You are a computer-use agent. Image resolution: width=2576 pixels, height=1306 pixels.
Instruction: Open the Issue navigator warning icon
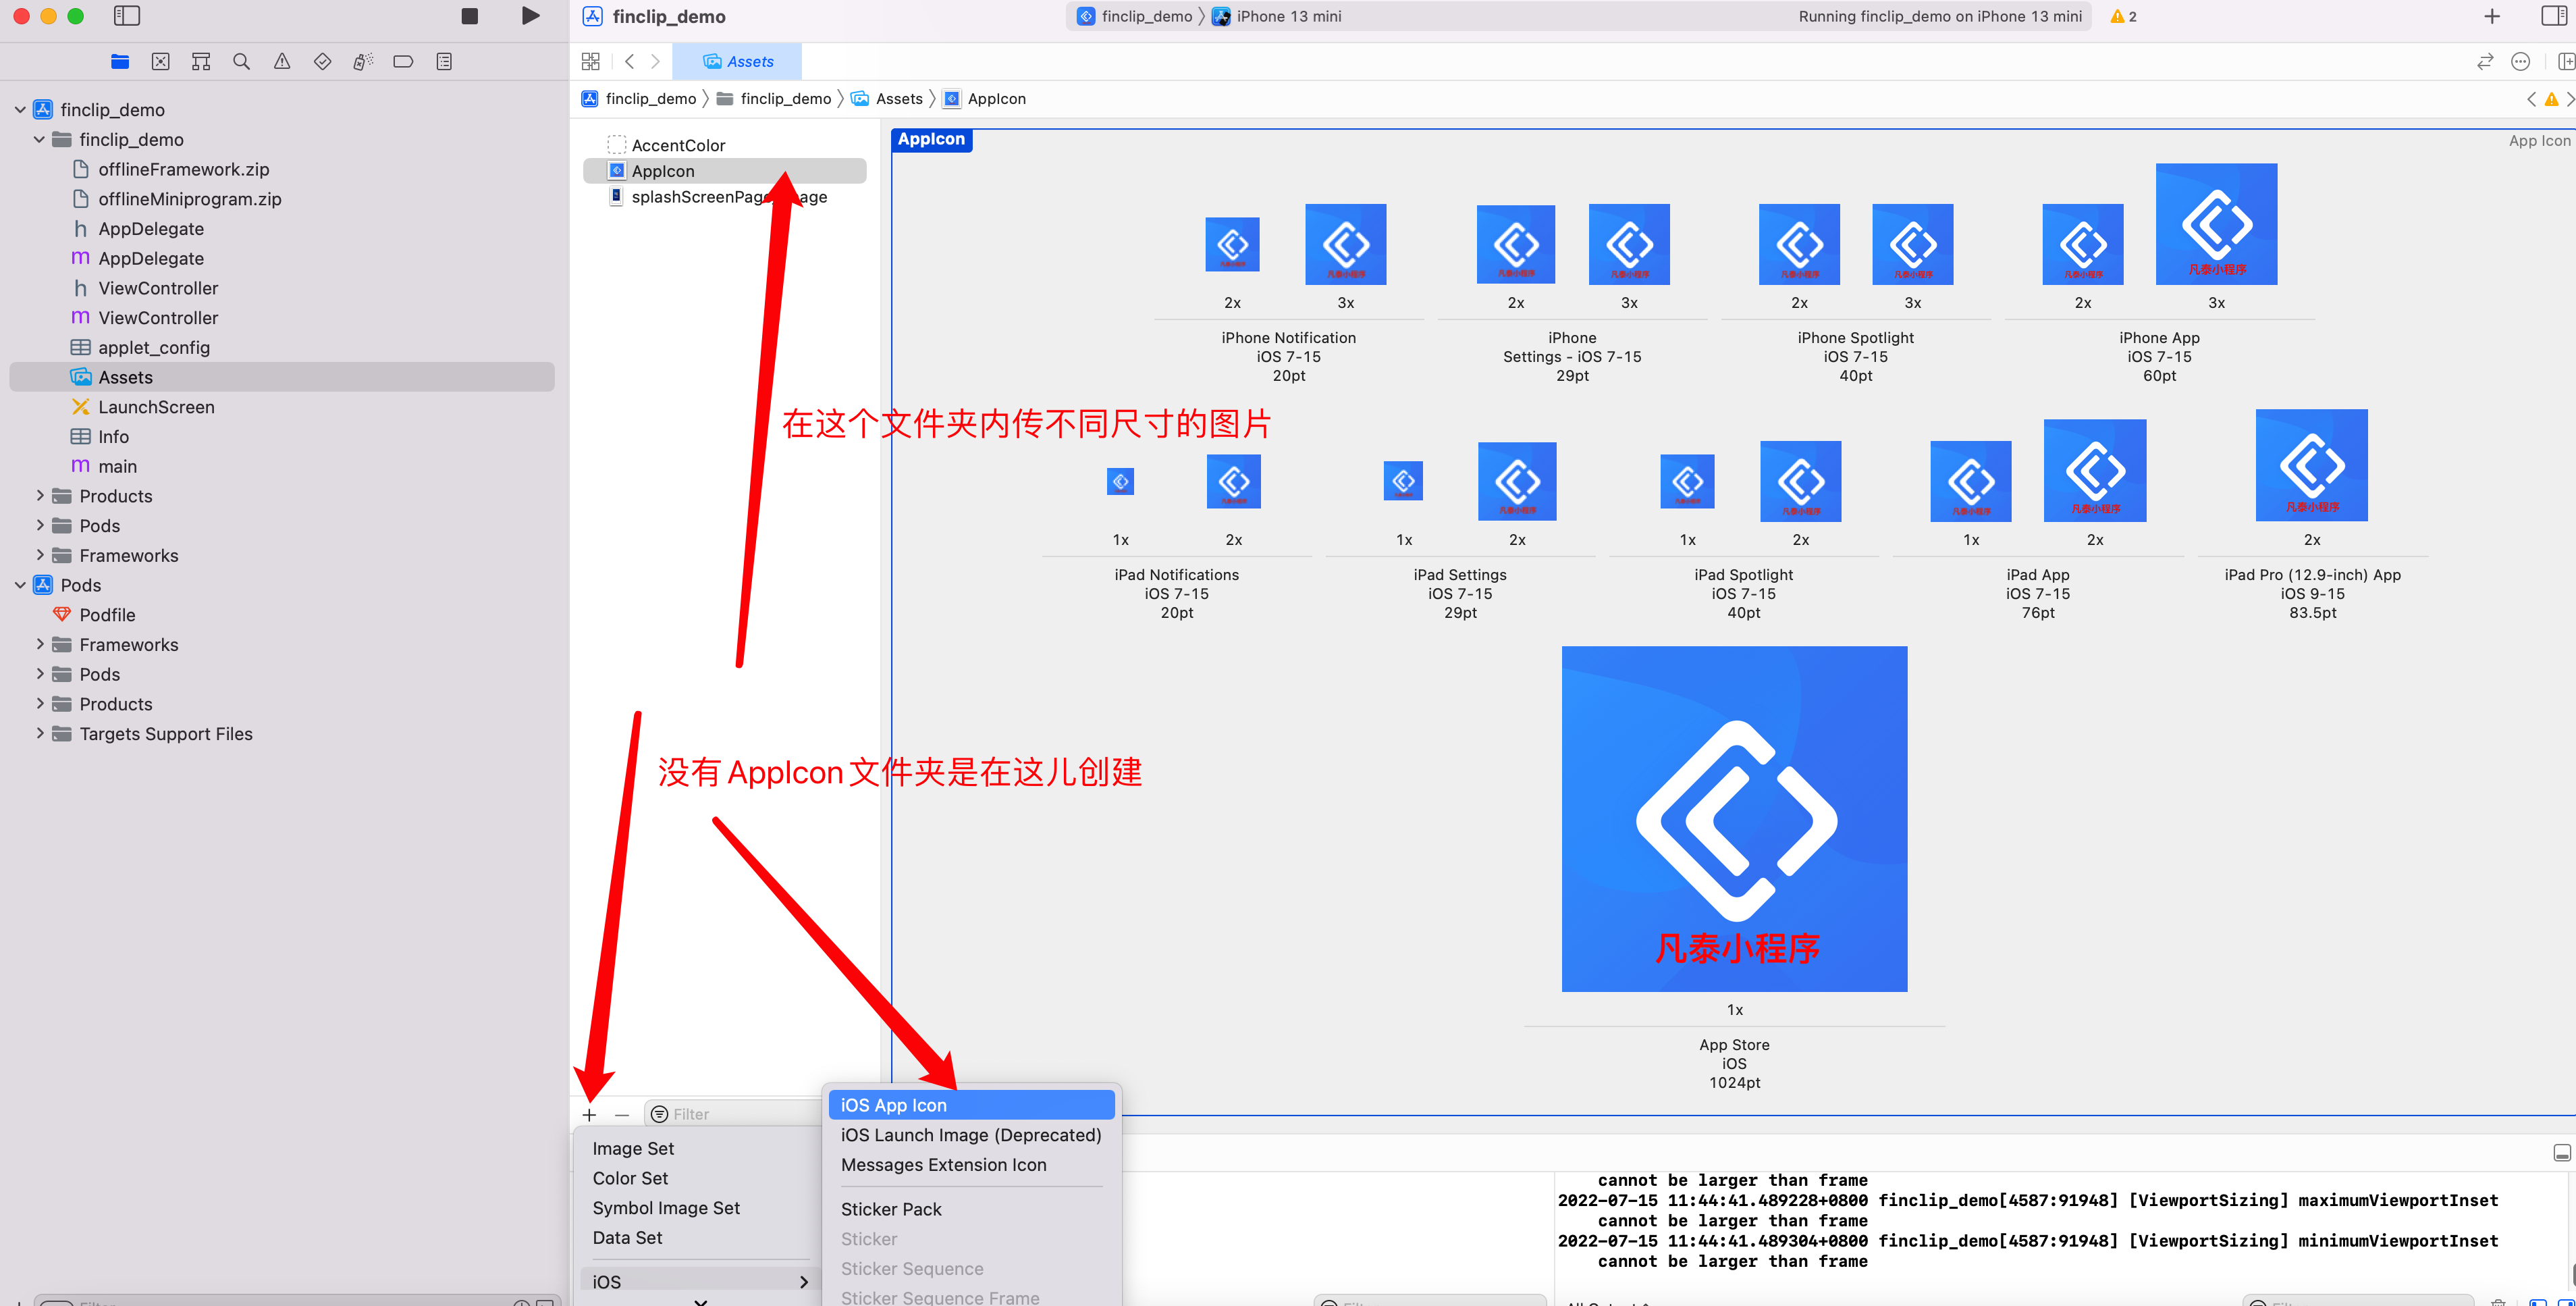coord(282,62)
